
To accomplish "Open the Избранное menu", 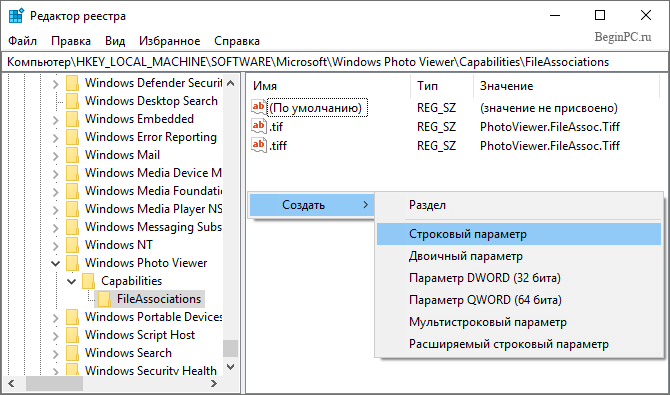I will coord(170,41).
